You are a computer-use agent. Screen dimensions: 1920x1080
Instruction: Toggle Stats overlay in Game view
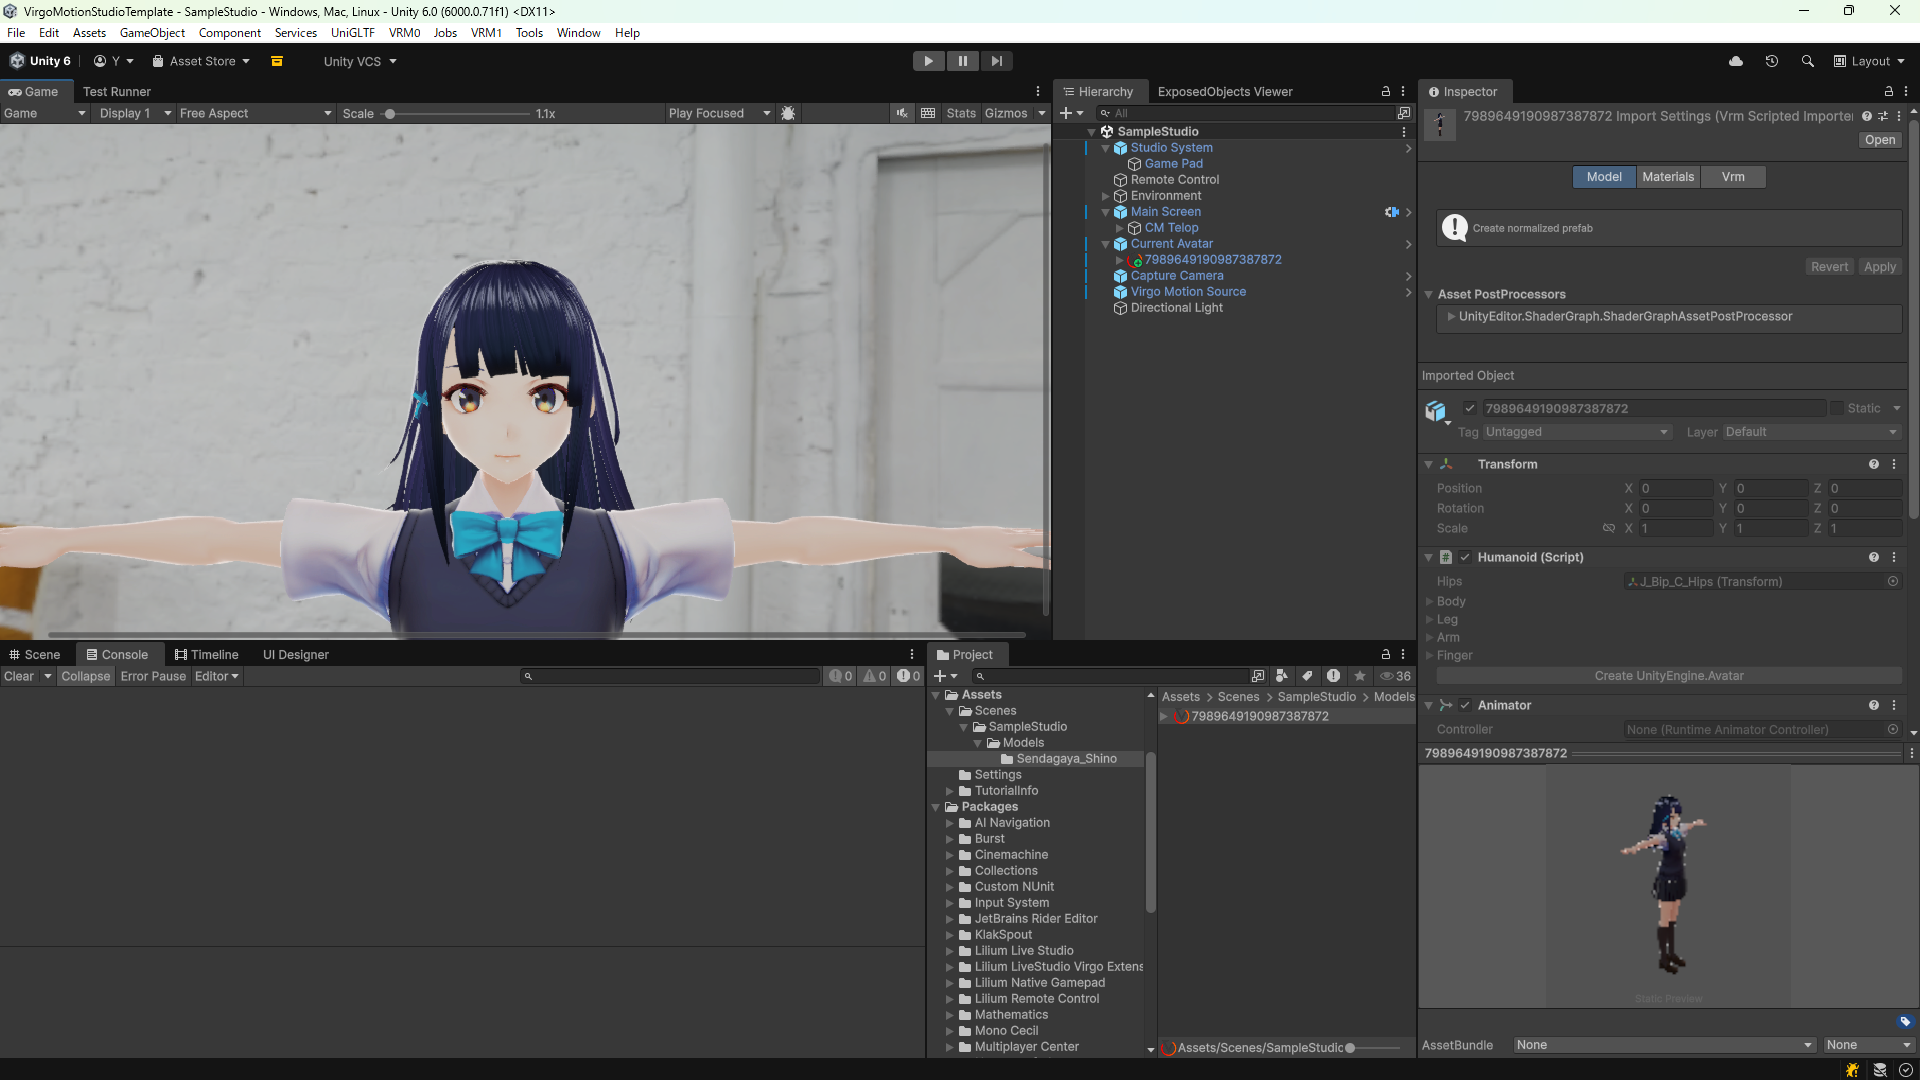961,113
